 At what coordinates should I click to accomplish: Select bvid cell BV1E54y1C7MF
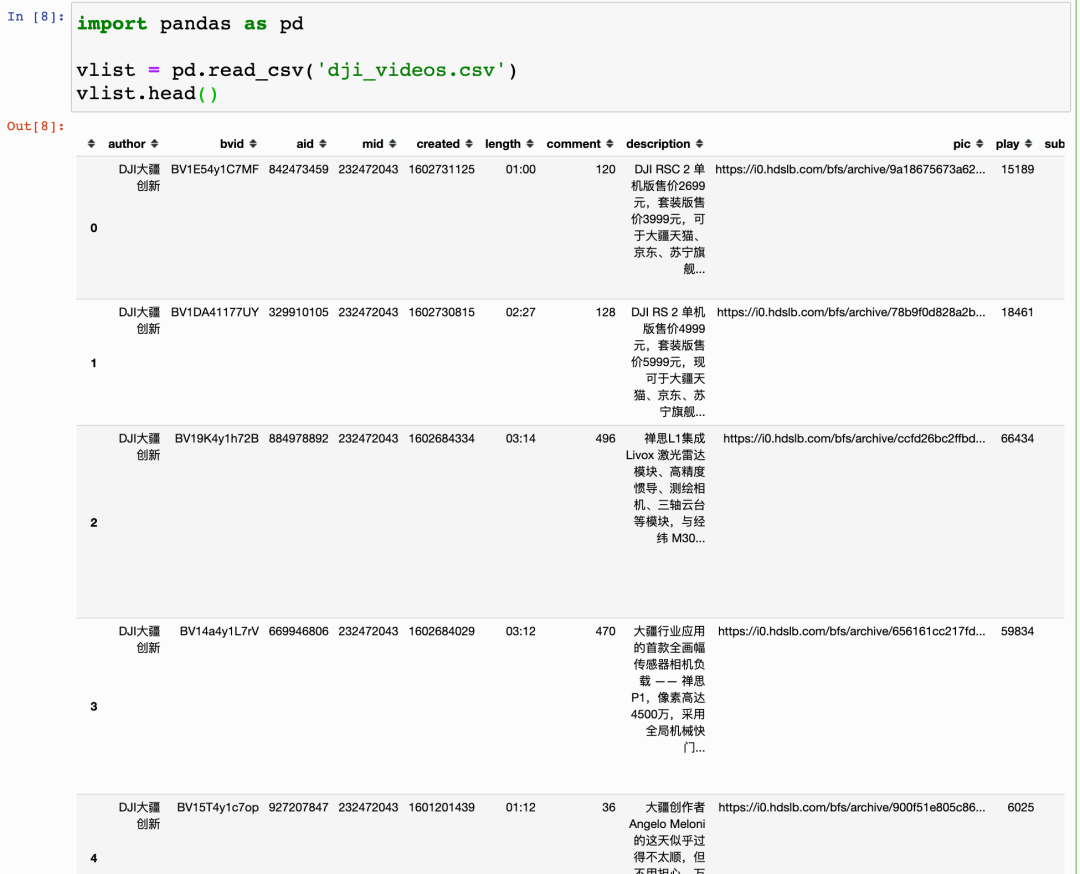pyautogui.click(x=215, y=169)
